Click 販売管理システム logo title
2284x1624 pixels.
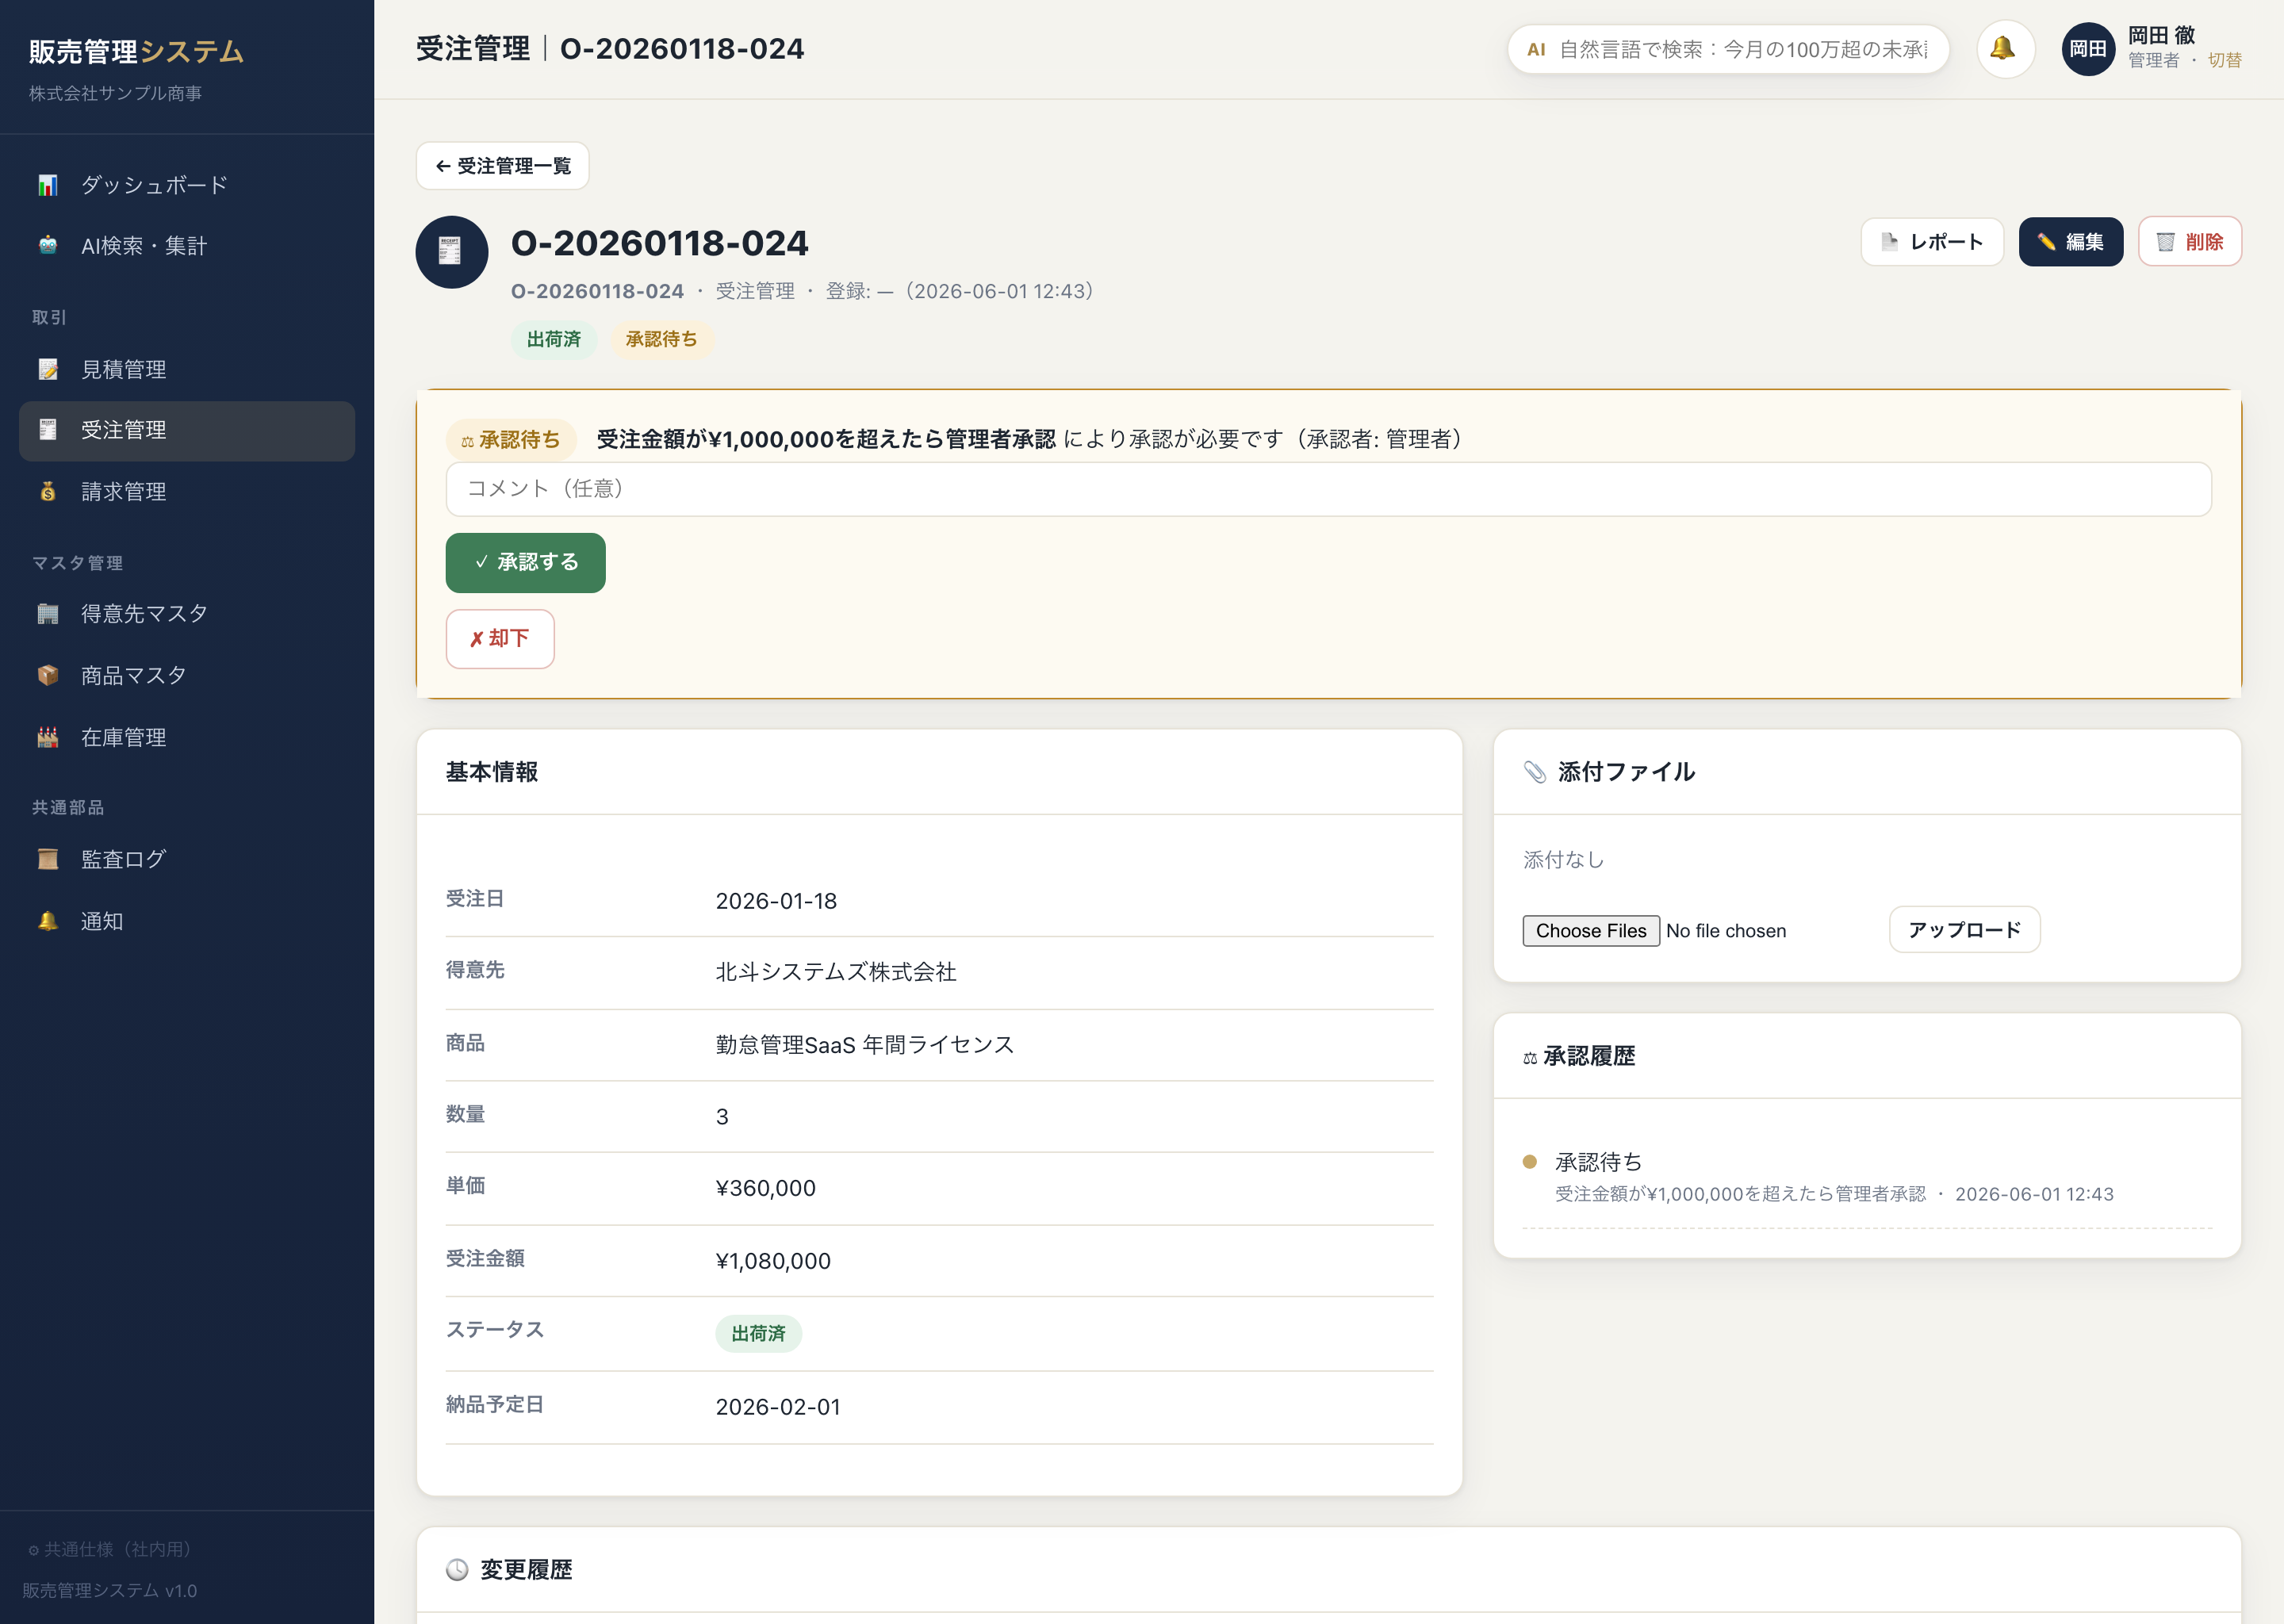click(x=136, y=51)
